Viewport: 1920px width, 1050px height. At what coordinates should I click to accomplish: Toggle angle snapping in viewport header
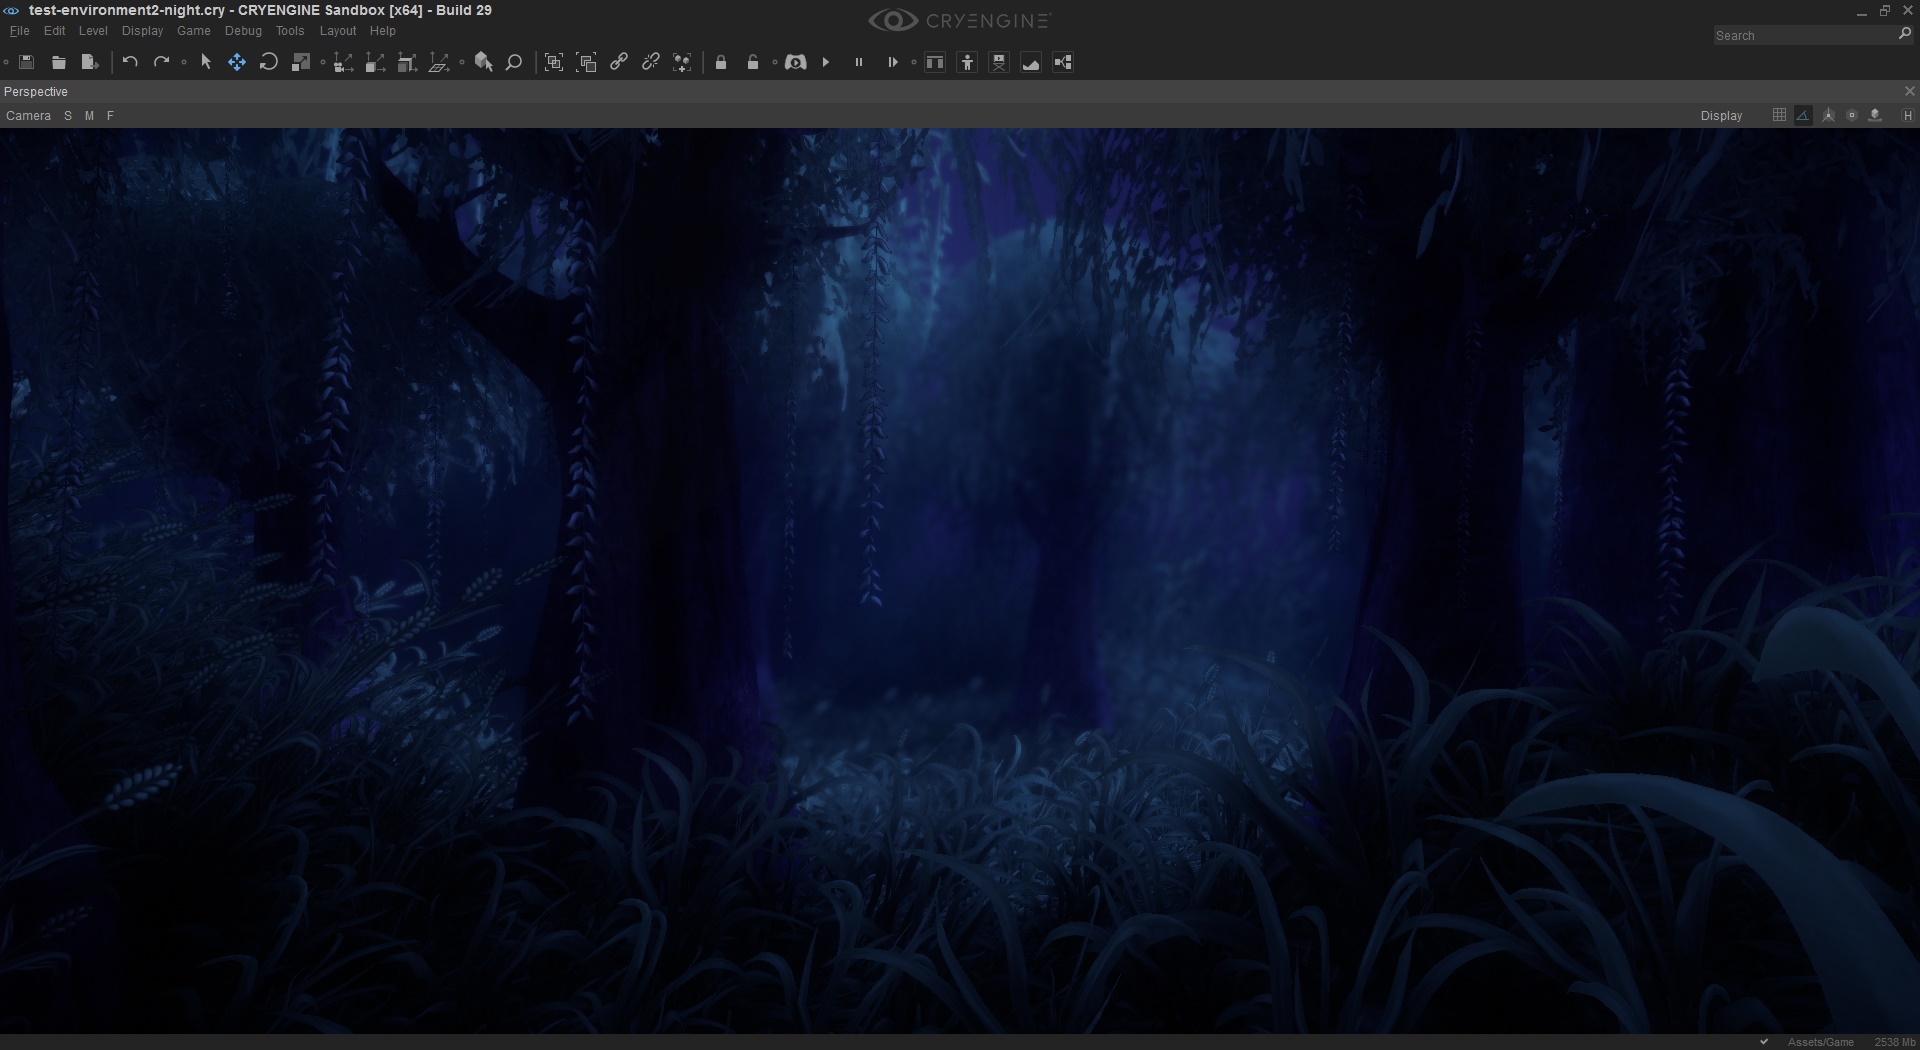pyautogui.click(x=1803, y=115)
